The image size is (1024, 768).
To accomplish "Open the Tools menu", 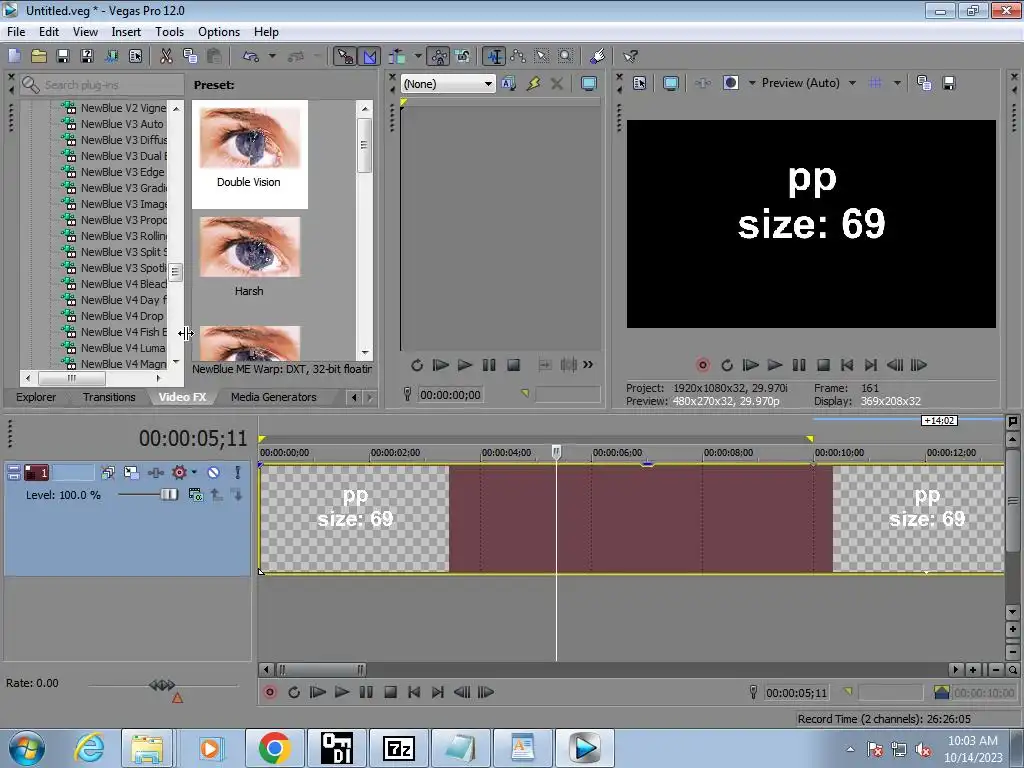I will 169,31.
